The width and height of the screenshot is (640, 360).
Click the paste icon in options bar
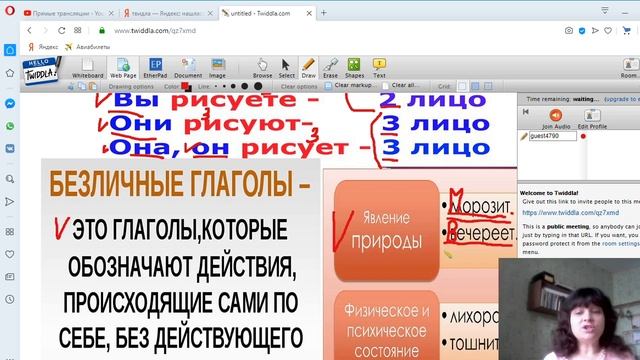click(x=93, y=86)
